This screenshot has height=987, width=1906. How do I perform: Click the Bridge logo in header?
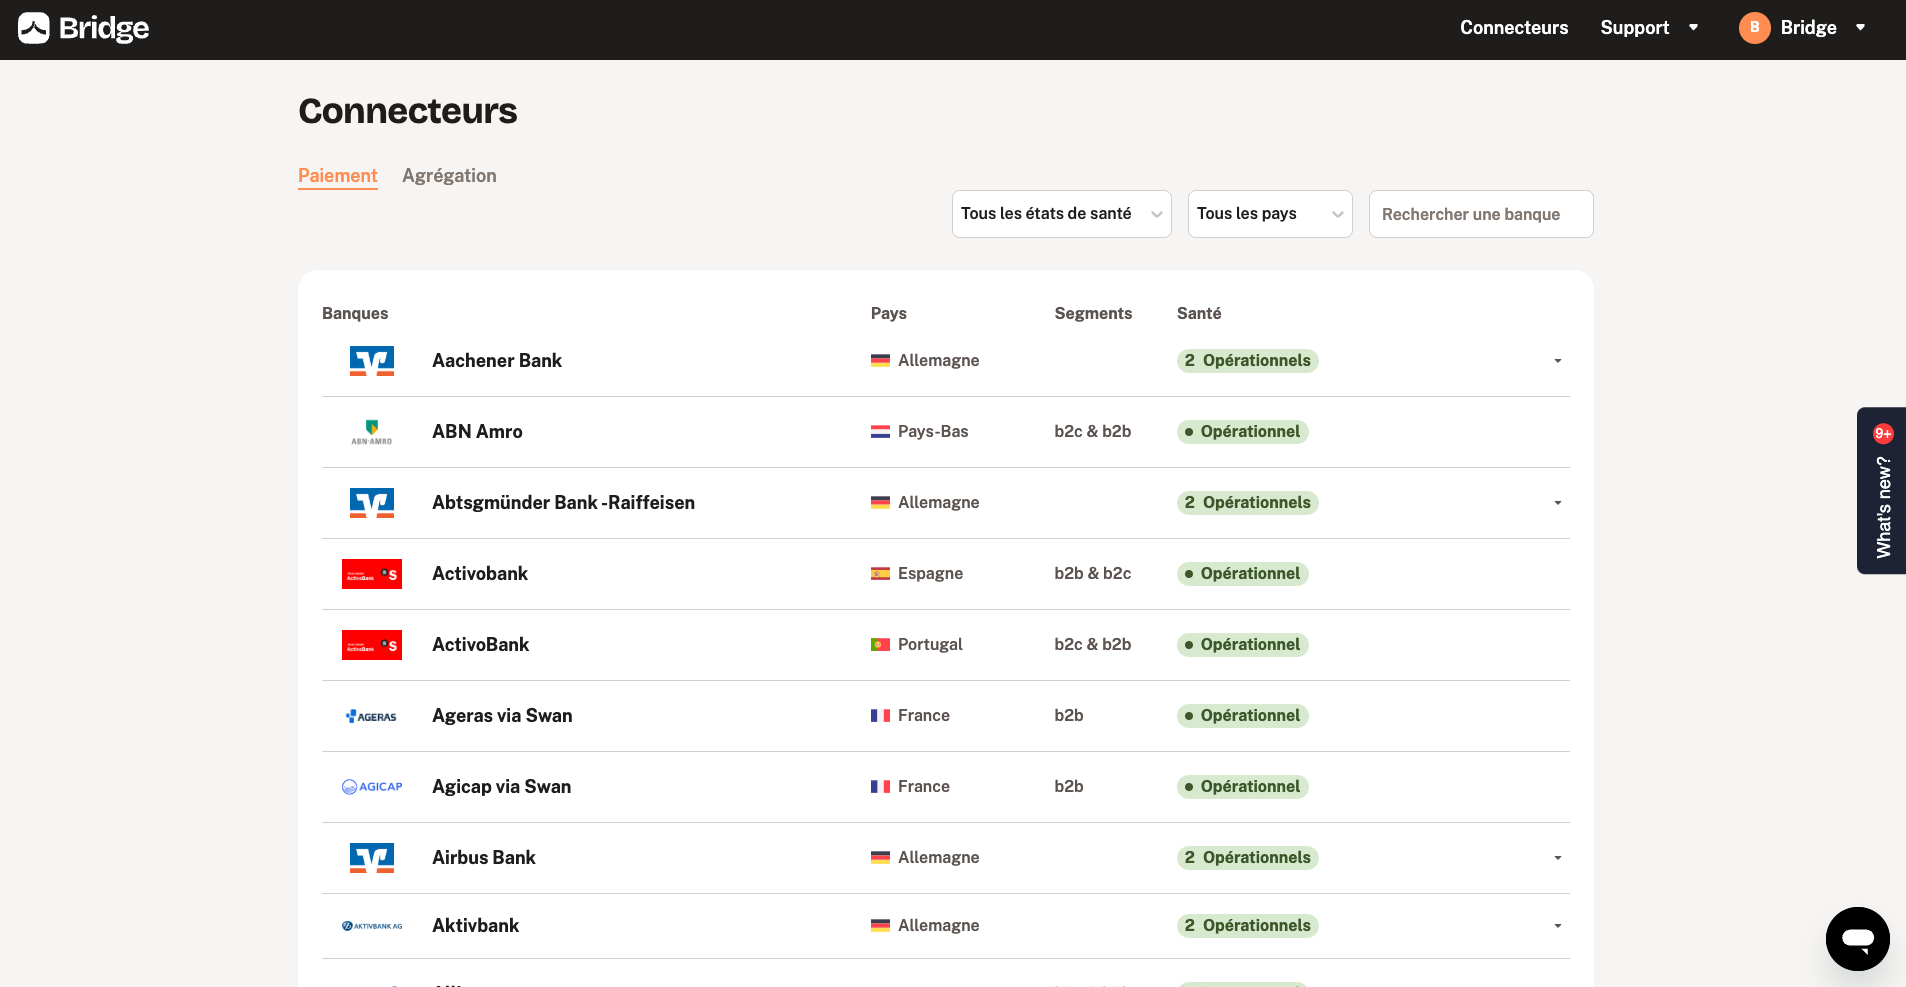(84, 28)
